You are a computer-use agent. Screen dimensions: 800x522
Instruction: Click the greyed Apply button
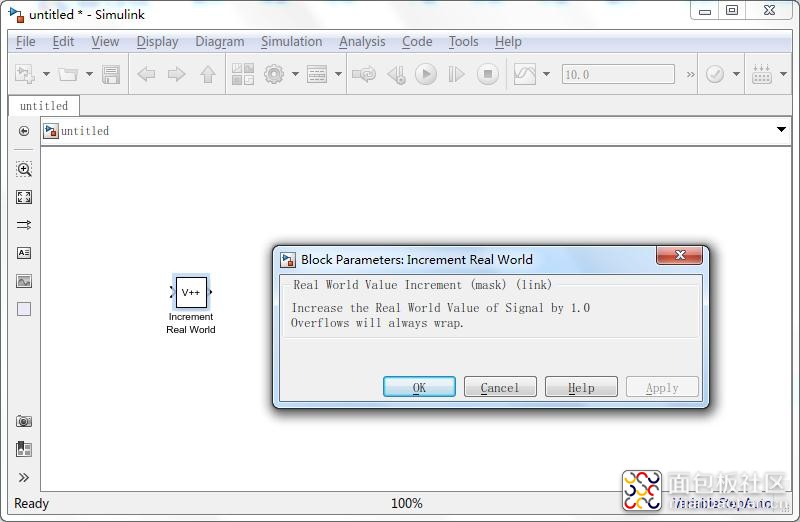click(662, 387)
